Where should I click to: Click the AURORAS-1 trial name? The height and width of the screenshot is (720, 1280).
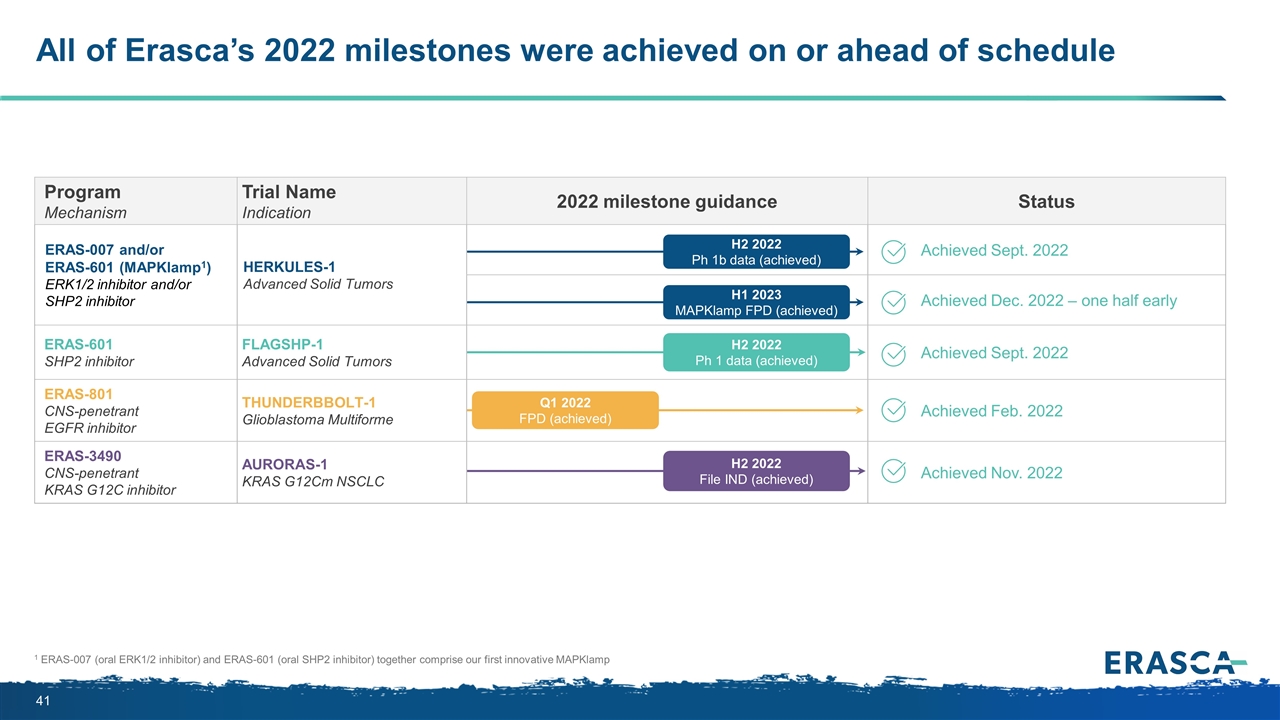click(287, 464)
